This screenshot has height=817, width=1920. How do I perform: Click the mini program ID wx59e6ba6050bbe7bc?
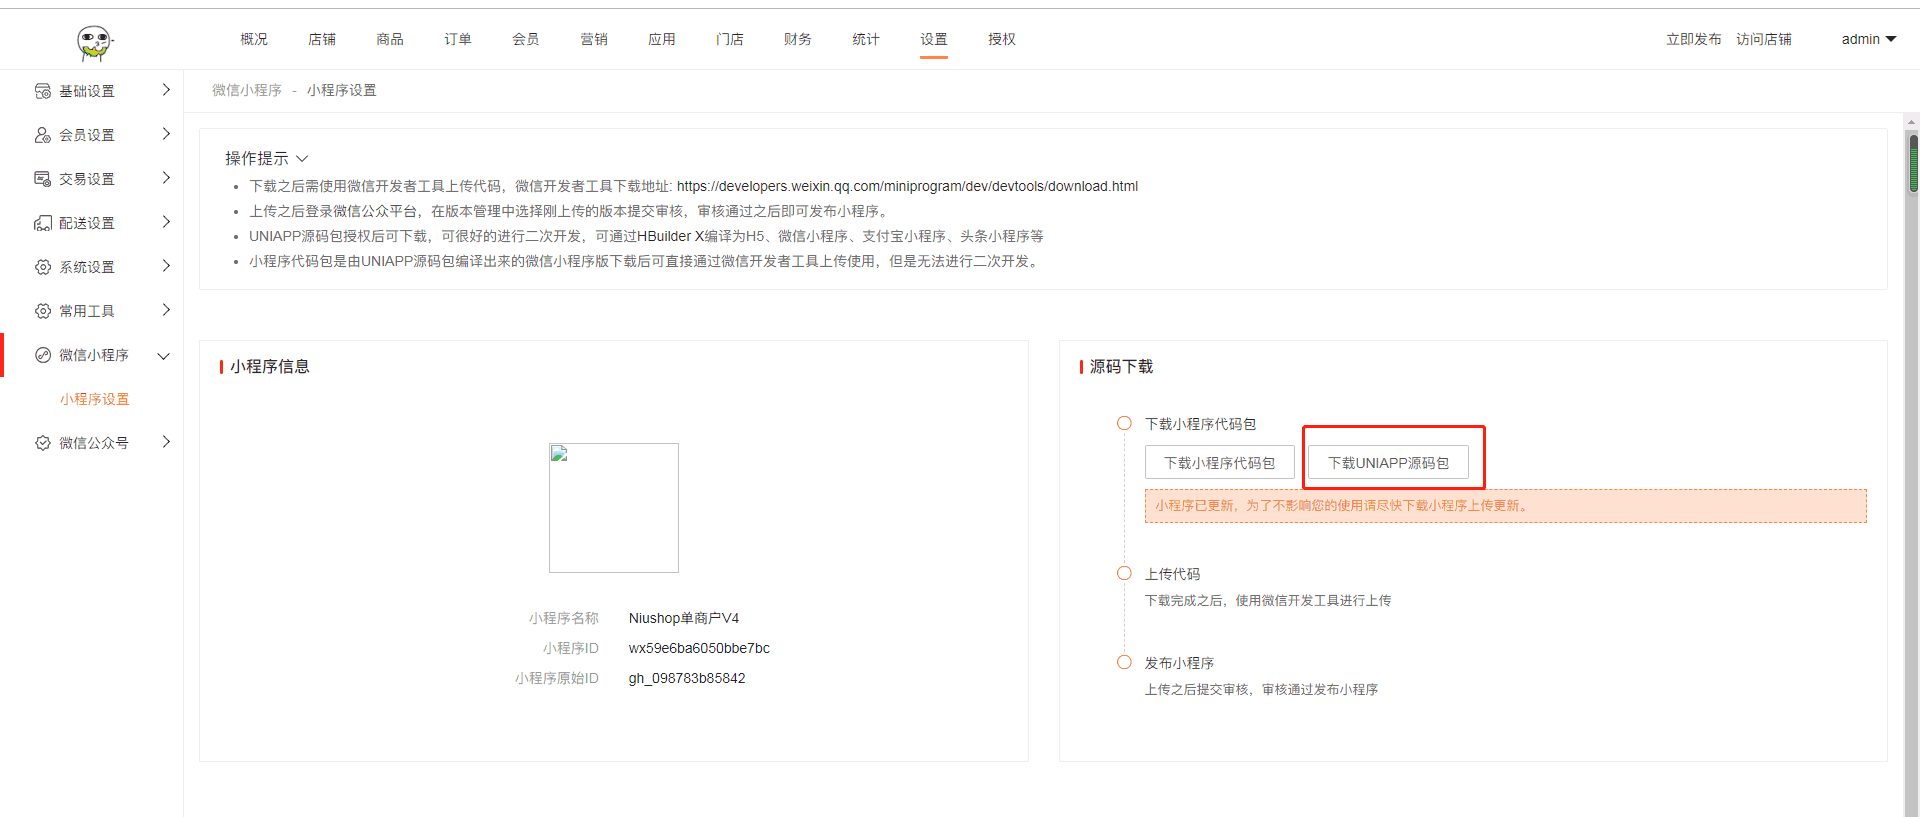click(699, 648)
